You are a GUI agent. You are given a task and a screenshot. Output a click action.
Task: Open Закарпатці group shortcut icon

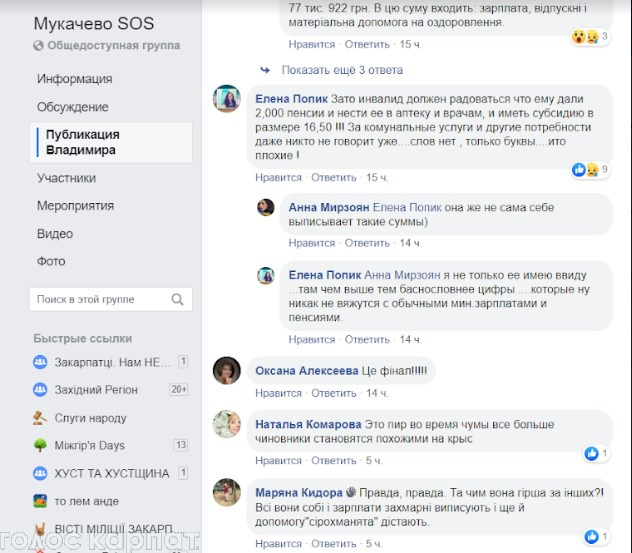pos(40,362)
